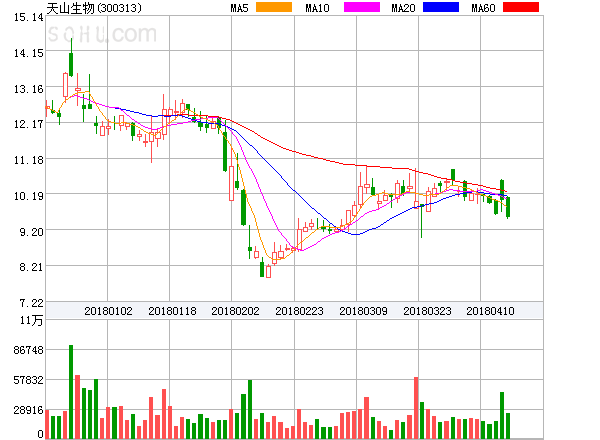Click the 10.19 price axis label
This screenshot has height=440, width=600.
click(x=29, y=196)
